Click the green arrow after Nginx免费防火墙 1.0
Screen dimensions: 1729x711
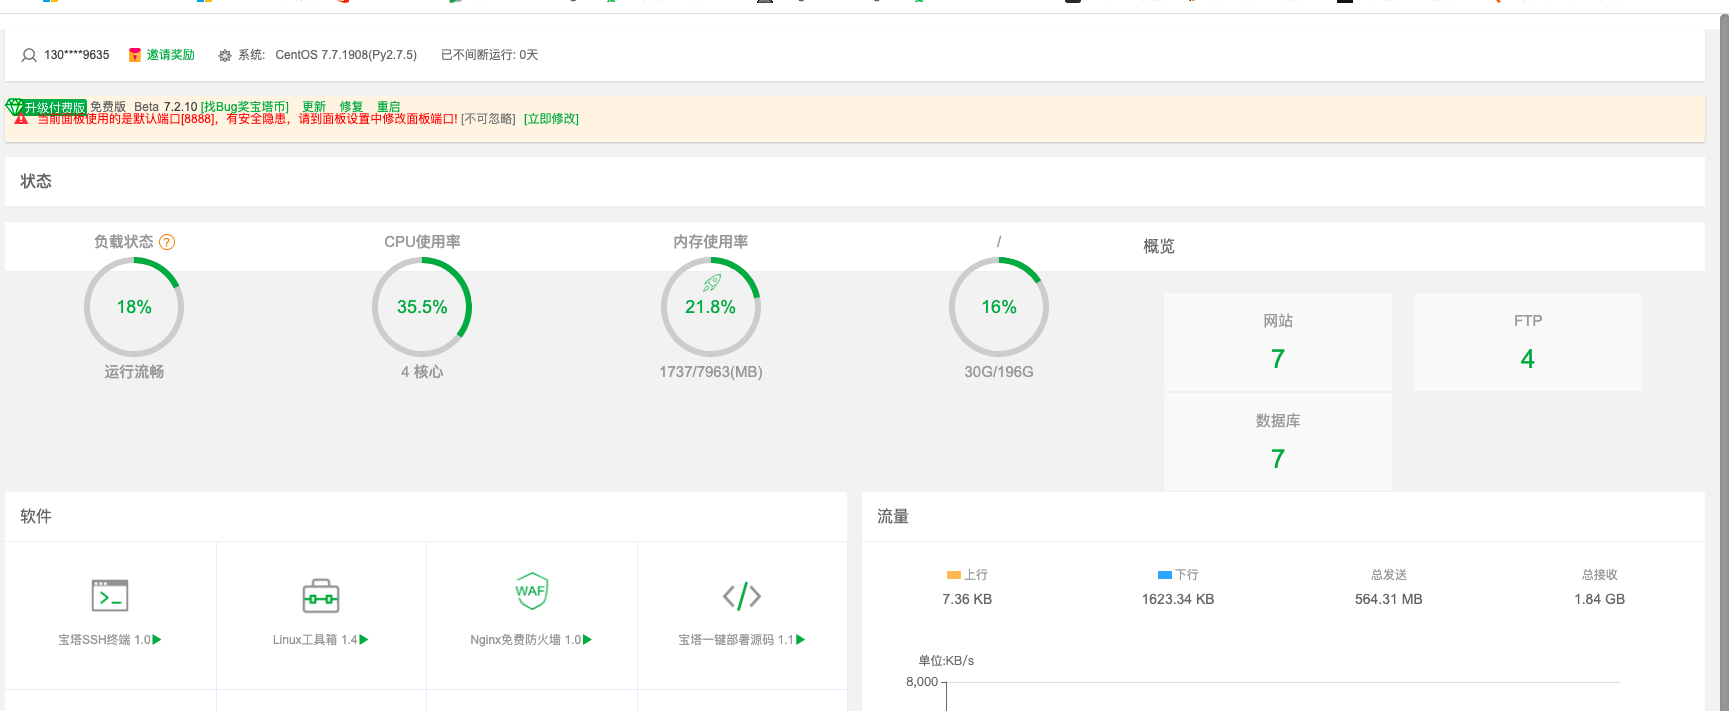588,639
